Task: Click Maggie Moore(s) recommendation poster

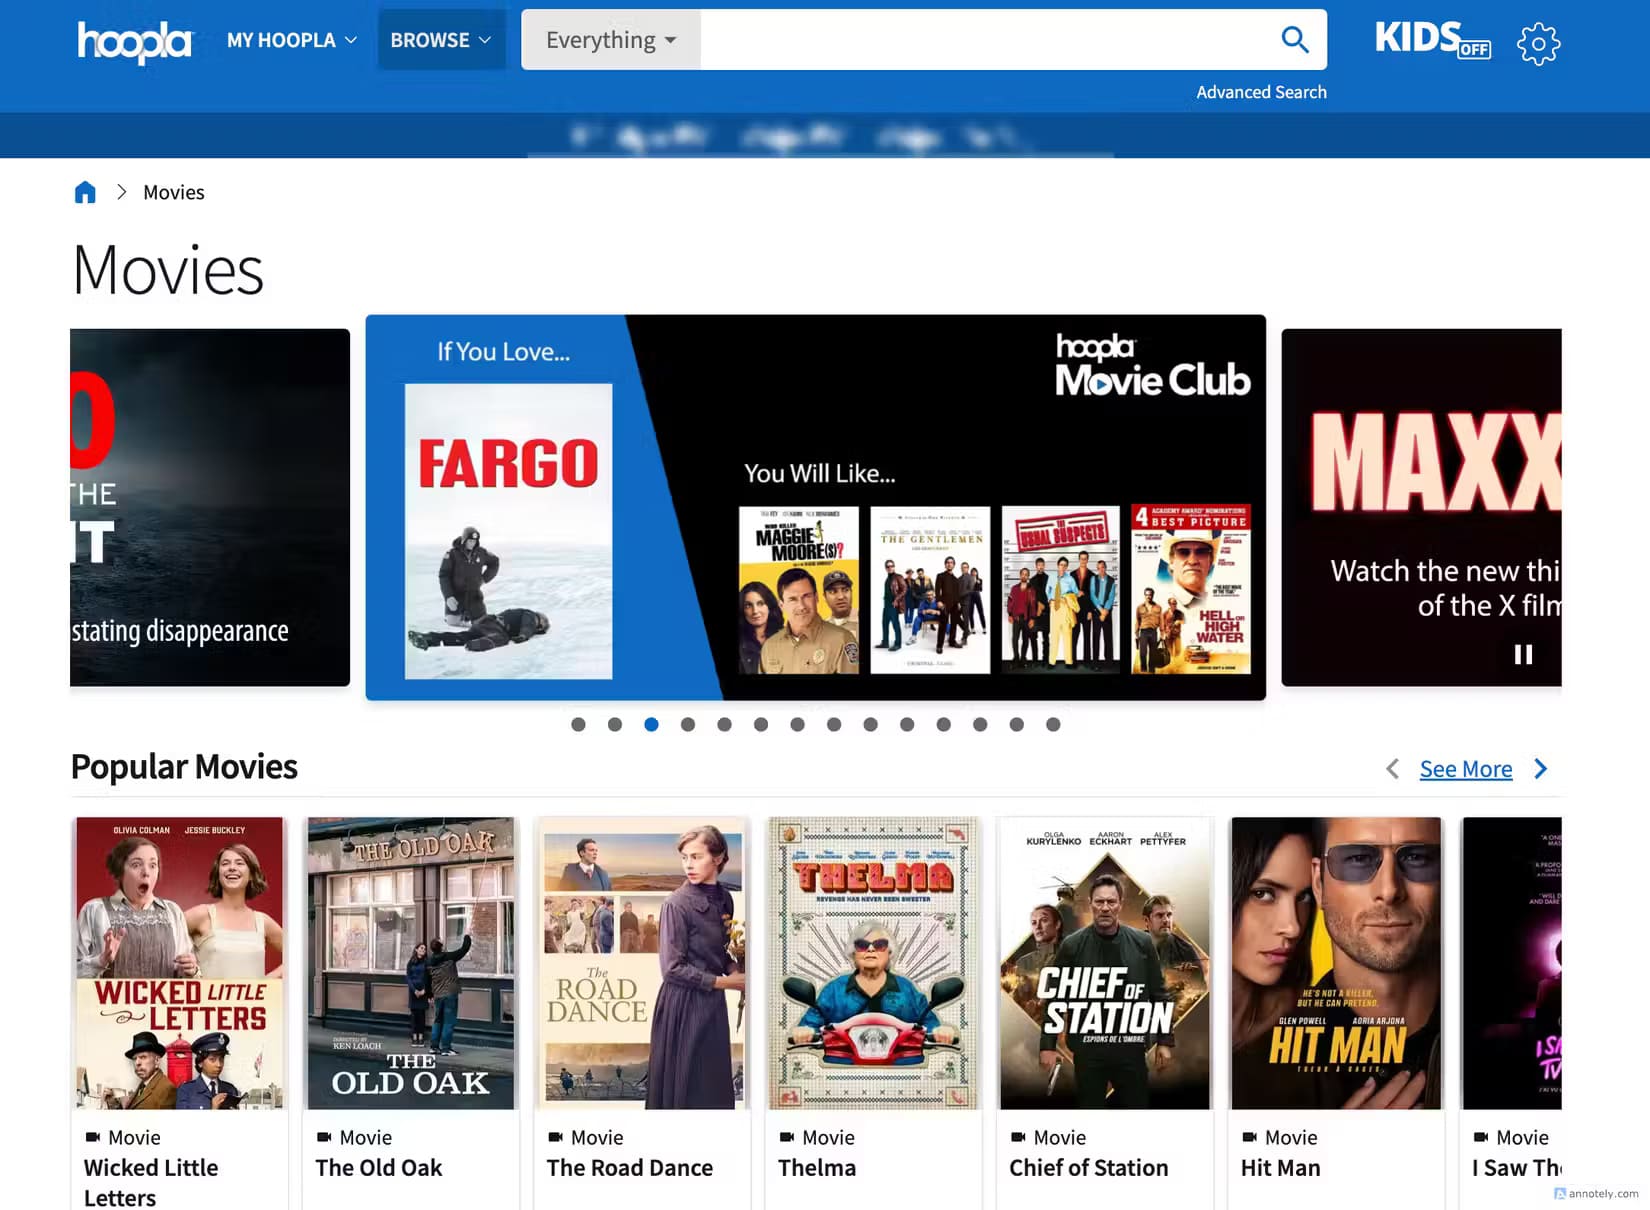Action: 799,590
